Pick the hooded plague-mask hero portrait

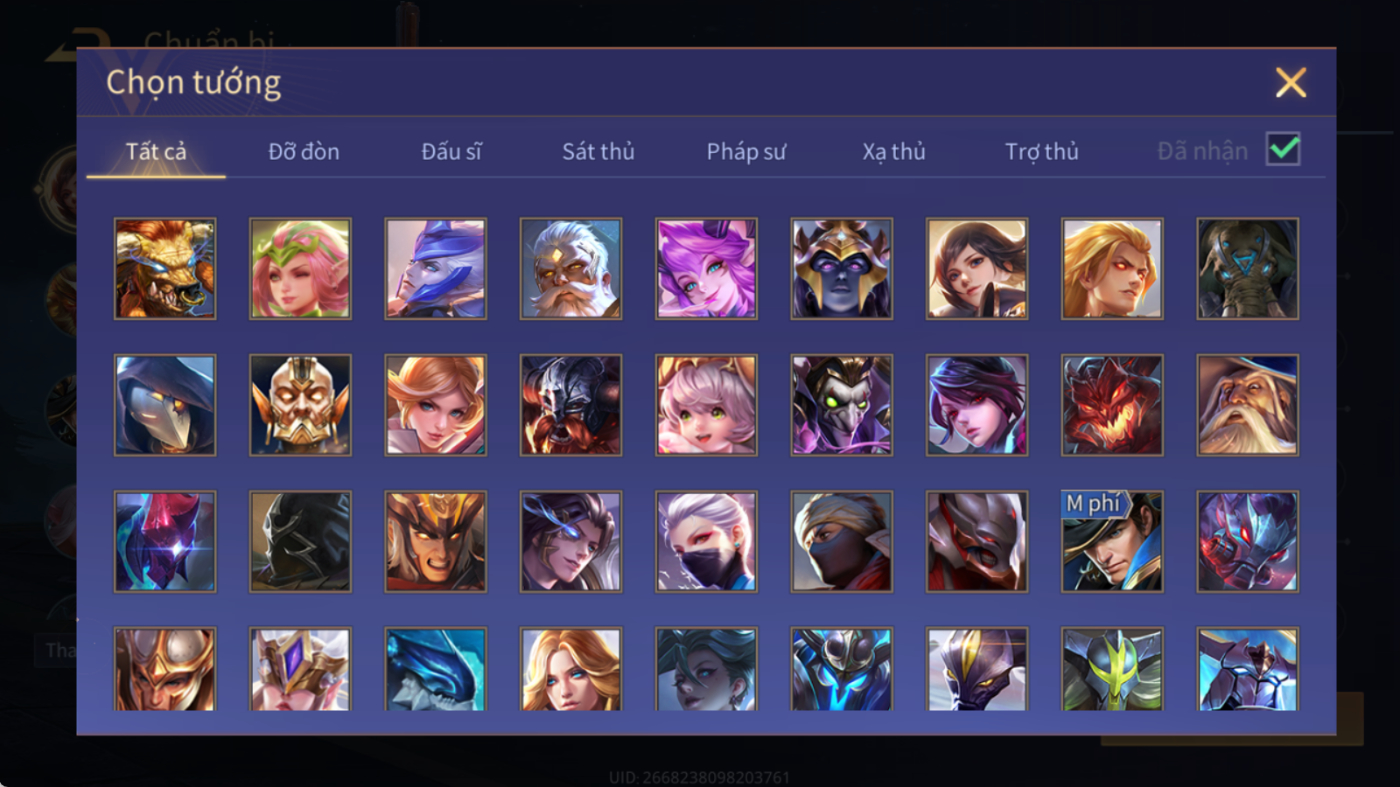point(165,405)
